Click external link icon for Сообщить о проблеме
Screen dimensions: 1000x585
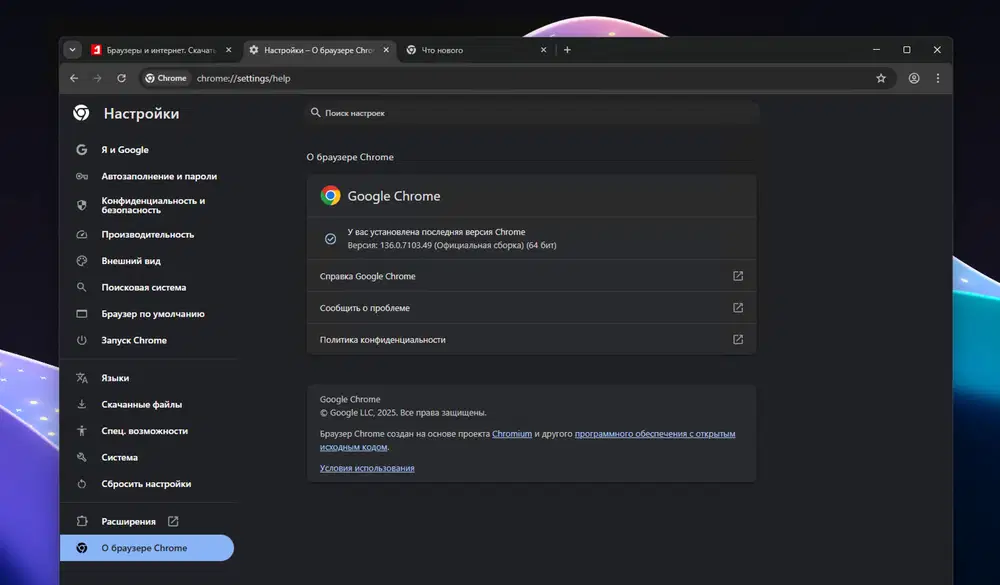click(738, 307)
